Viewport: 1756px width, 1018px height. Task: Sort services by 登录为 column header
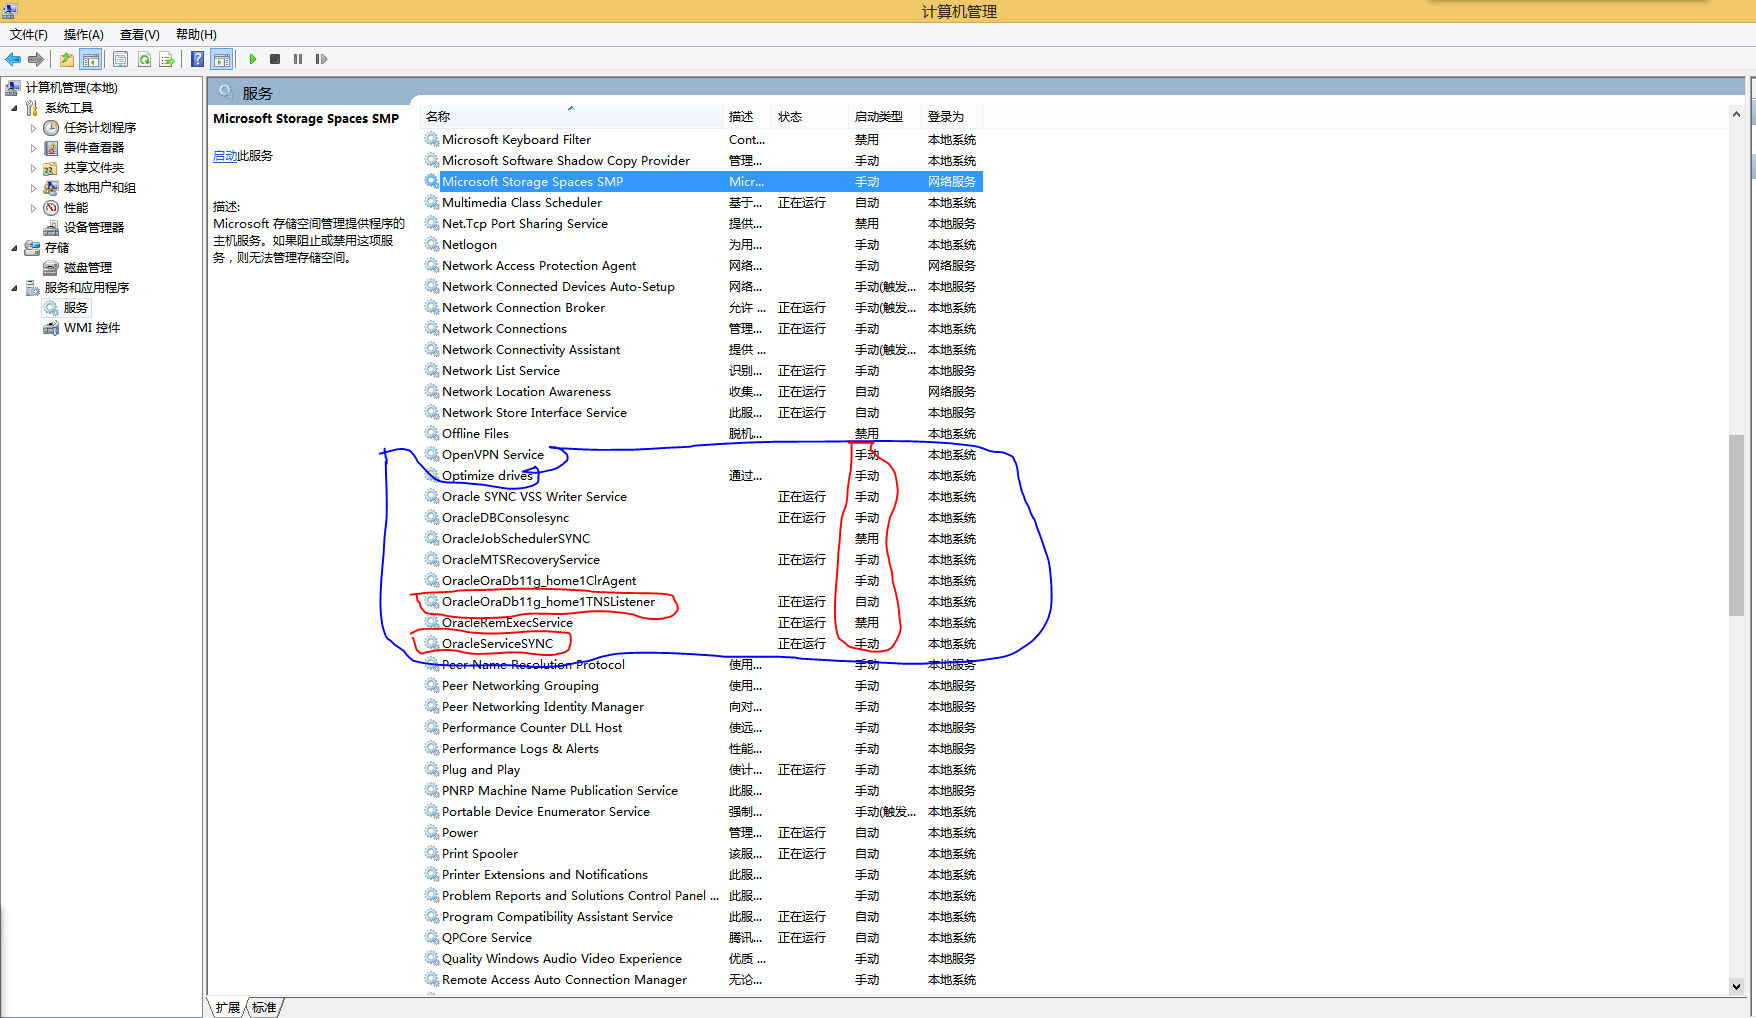(952, 117)
